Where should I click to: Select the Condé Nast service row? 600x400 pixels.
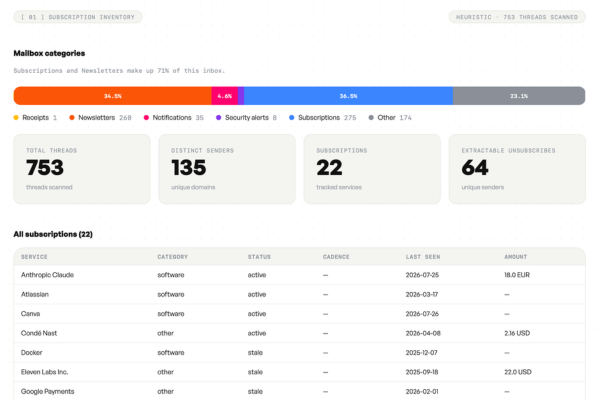tap(299, 333)
